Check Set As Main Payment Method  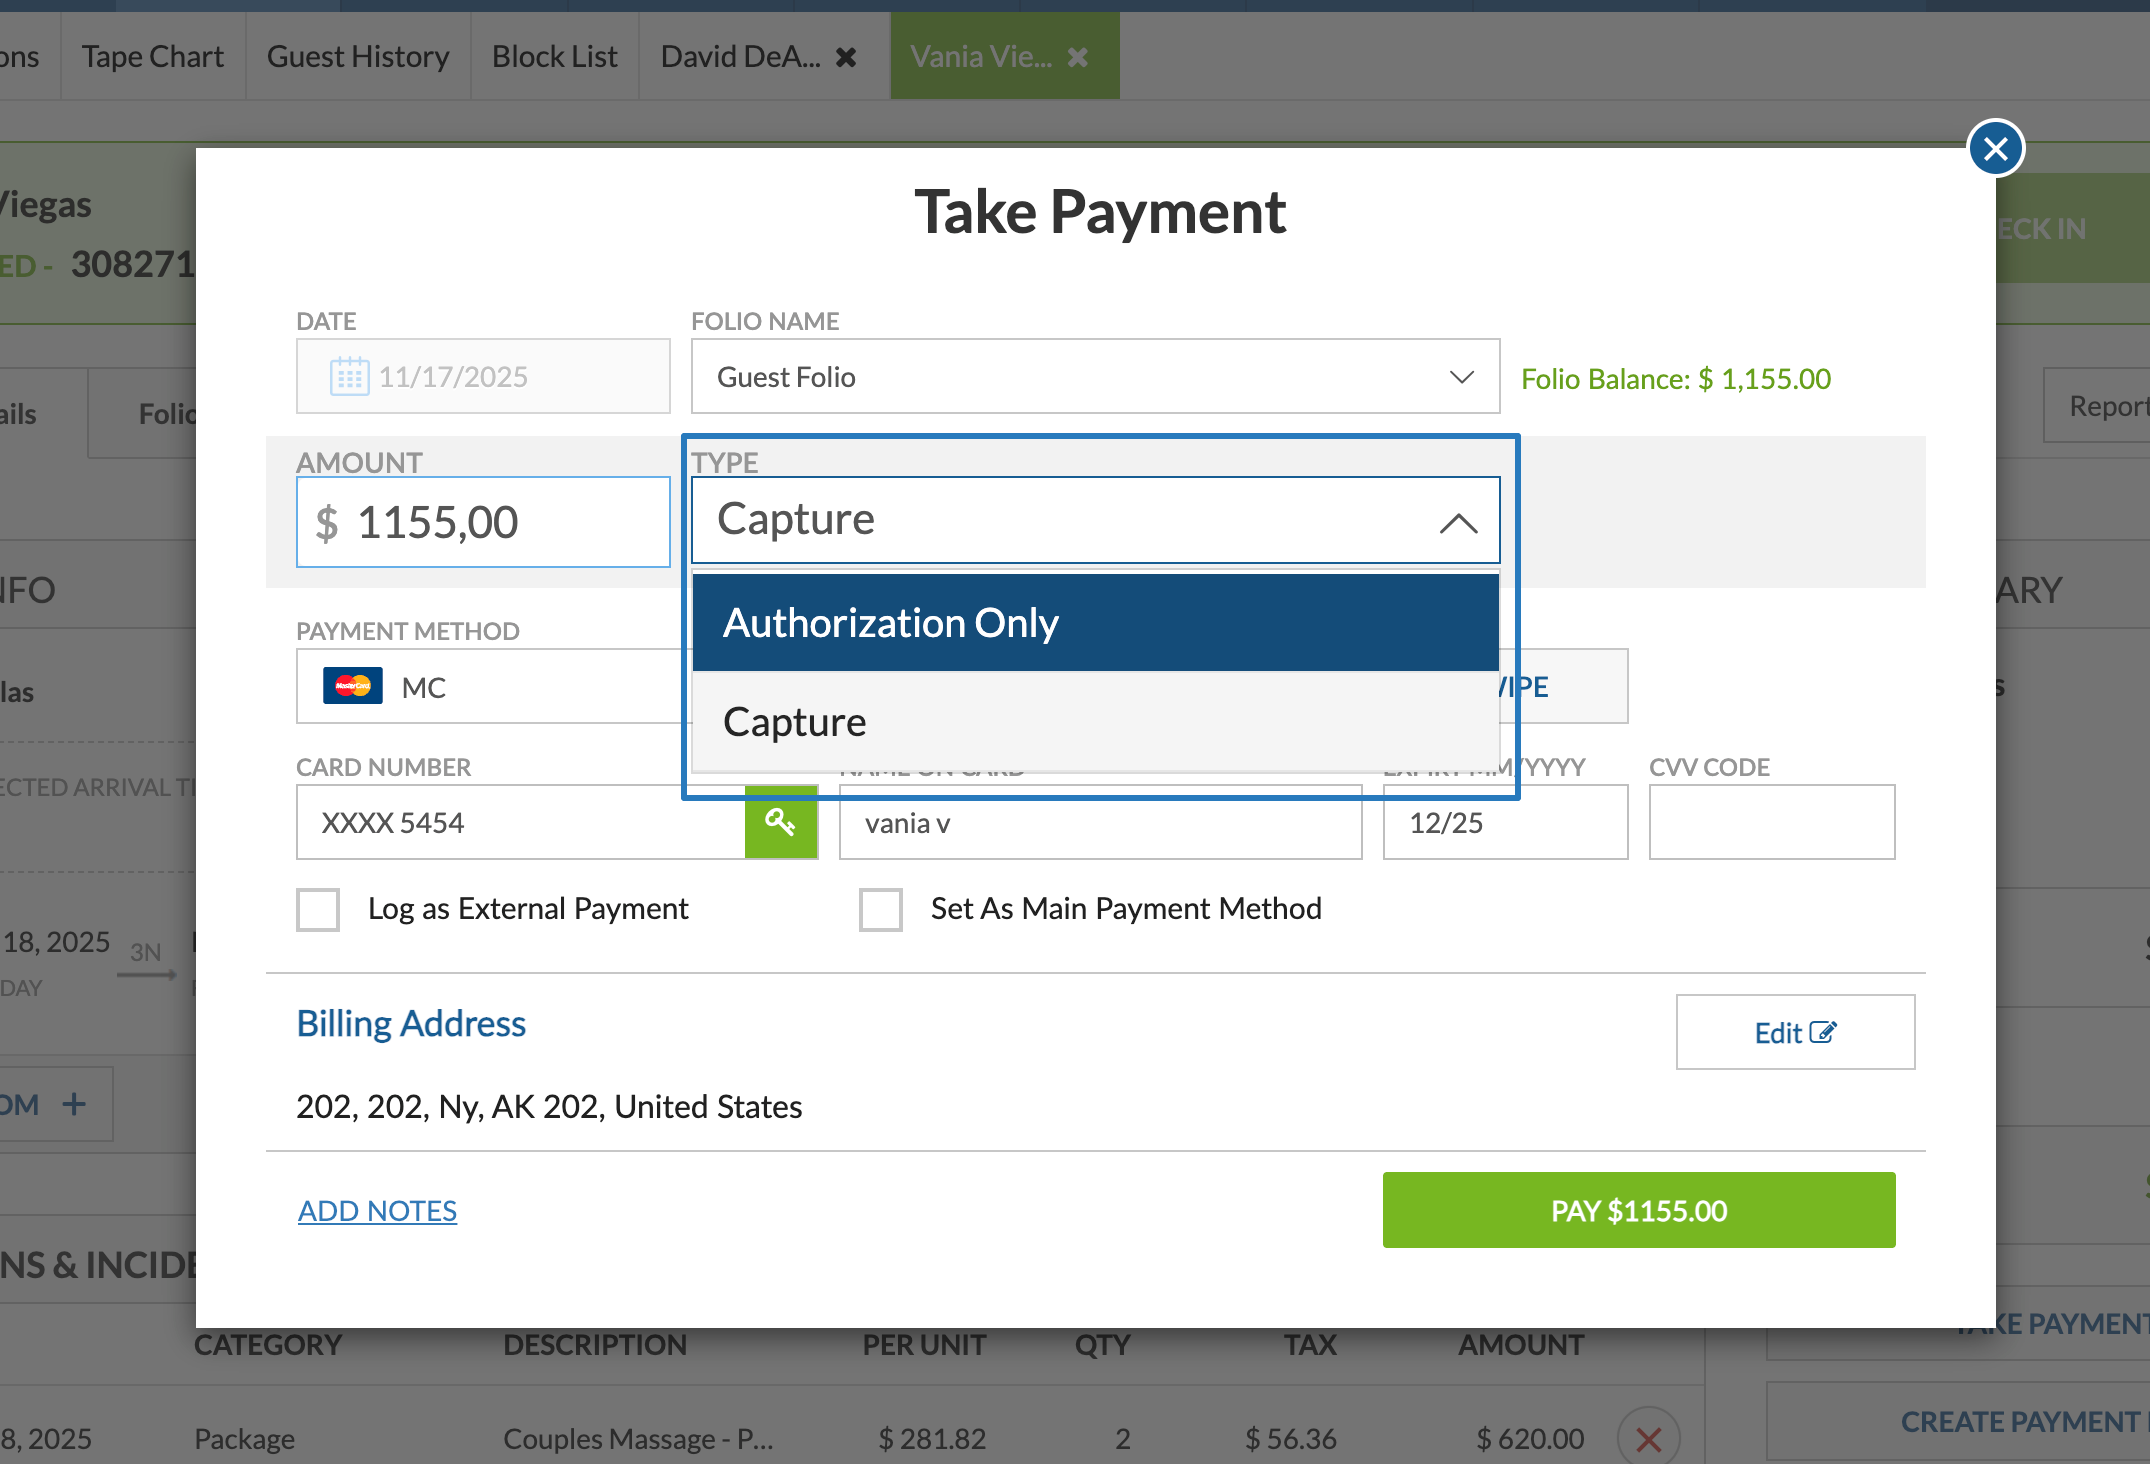point(880,909)
